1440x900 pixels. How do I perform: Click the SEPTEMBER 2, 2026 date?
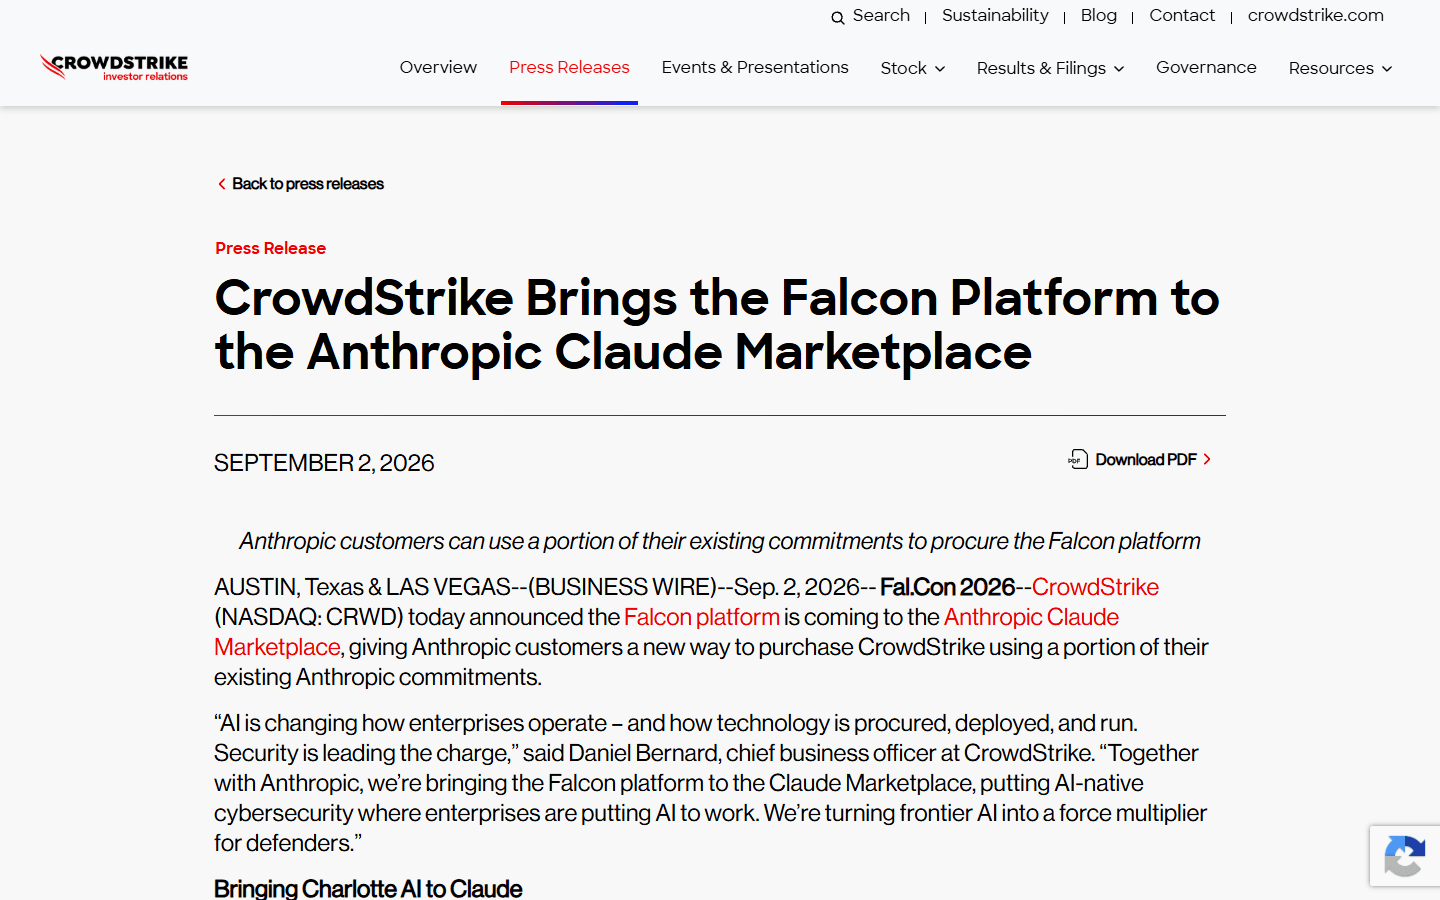(x=324, y=463)
